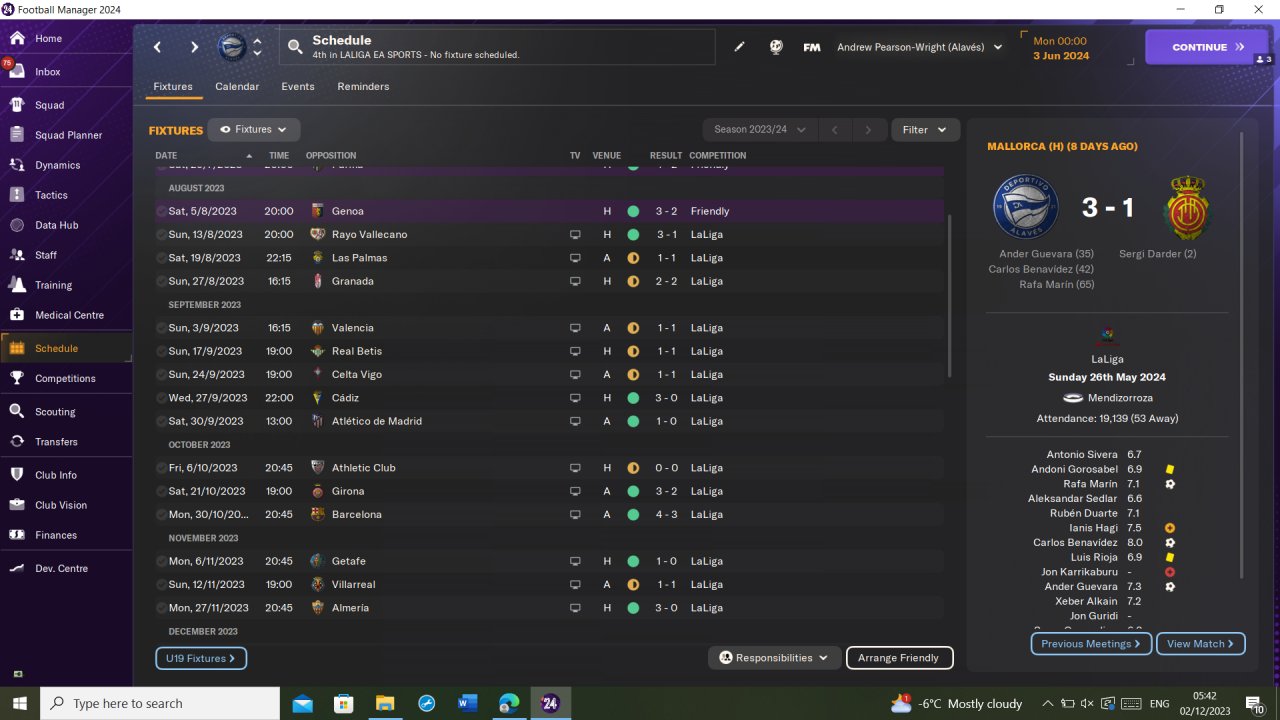Toggle the Granada fixture checkmark
1280x720 pixels.
tap(162, 281)
